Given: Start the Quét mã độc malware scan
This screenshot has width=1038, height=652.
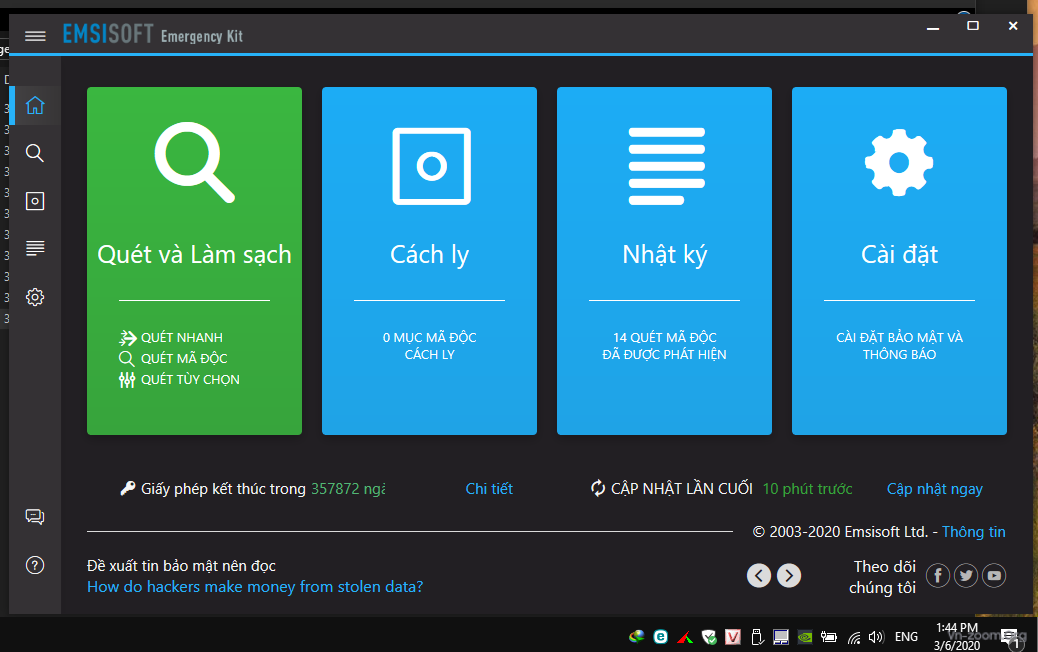Looking at the screenshot, I should coord(183,359).
